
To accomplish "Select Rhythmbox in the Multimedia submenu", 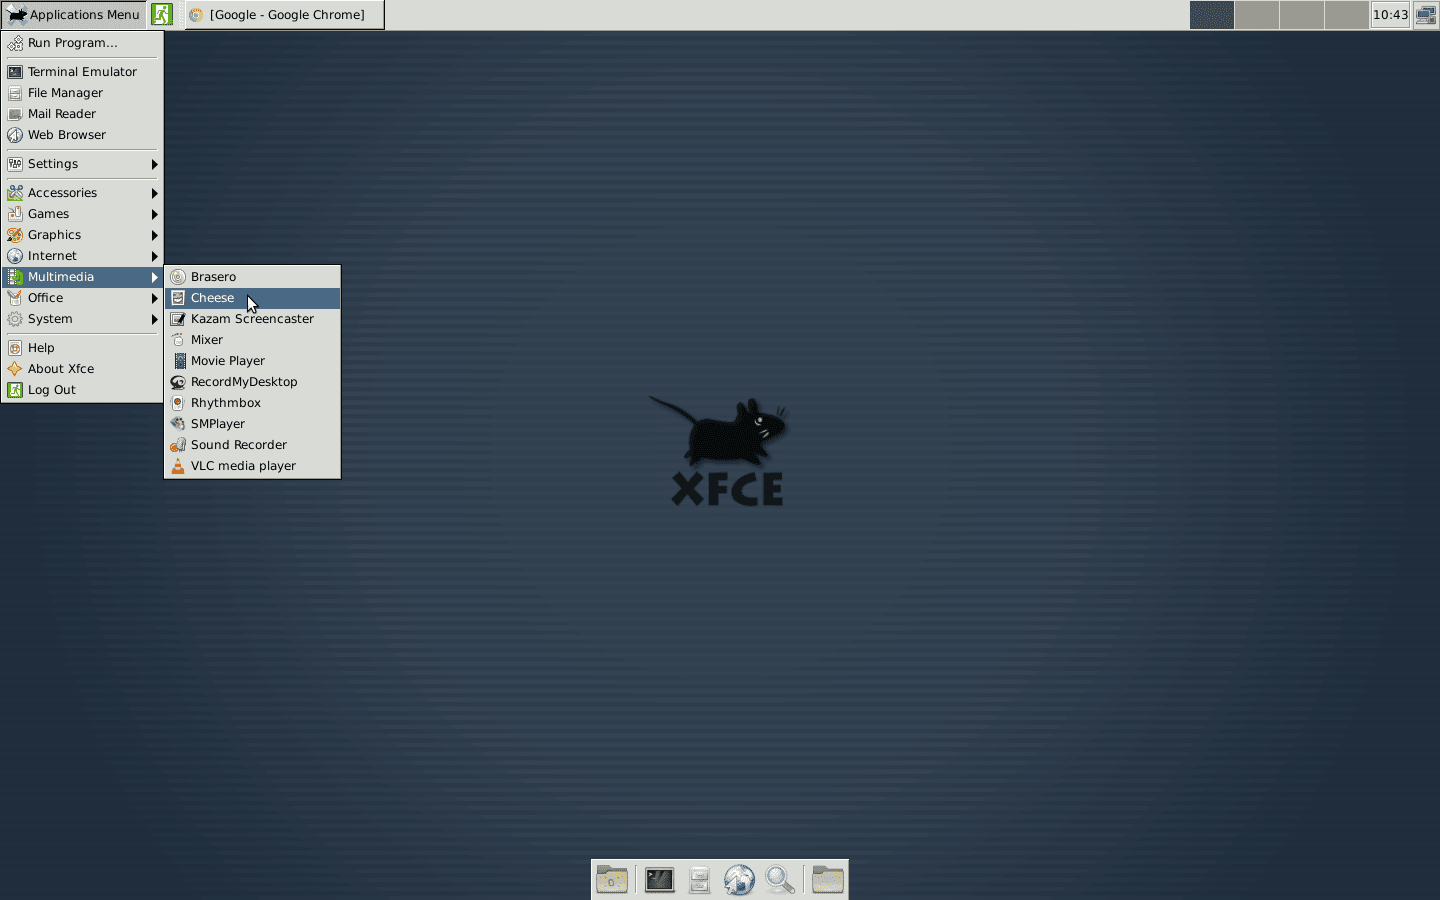I will [x=226, y=402].
